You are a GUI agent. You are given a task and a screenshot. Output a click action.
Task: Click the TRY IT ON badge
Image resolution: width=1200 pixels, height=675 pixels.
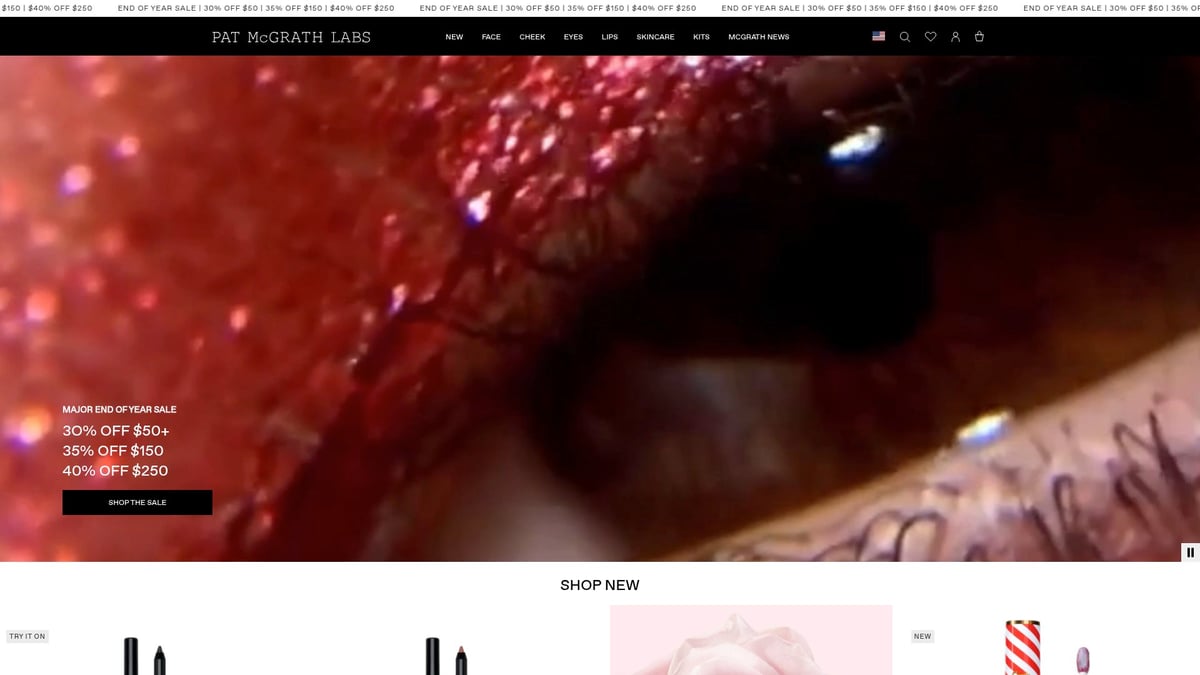(27, 636)
